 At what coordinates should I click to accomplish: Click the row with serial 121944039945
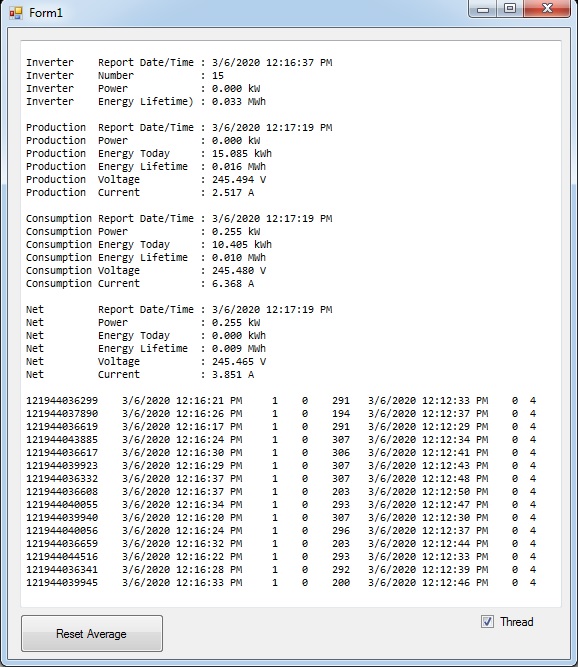(x=281, y=582)
